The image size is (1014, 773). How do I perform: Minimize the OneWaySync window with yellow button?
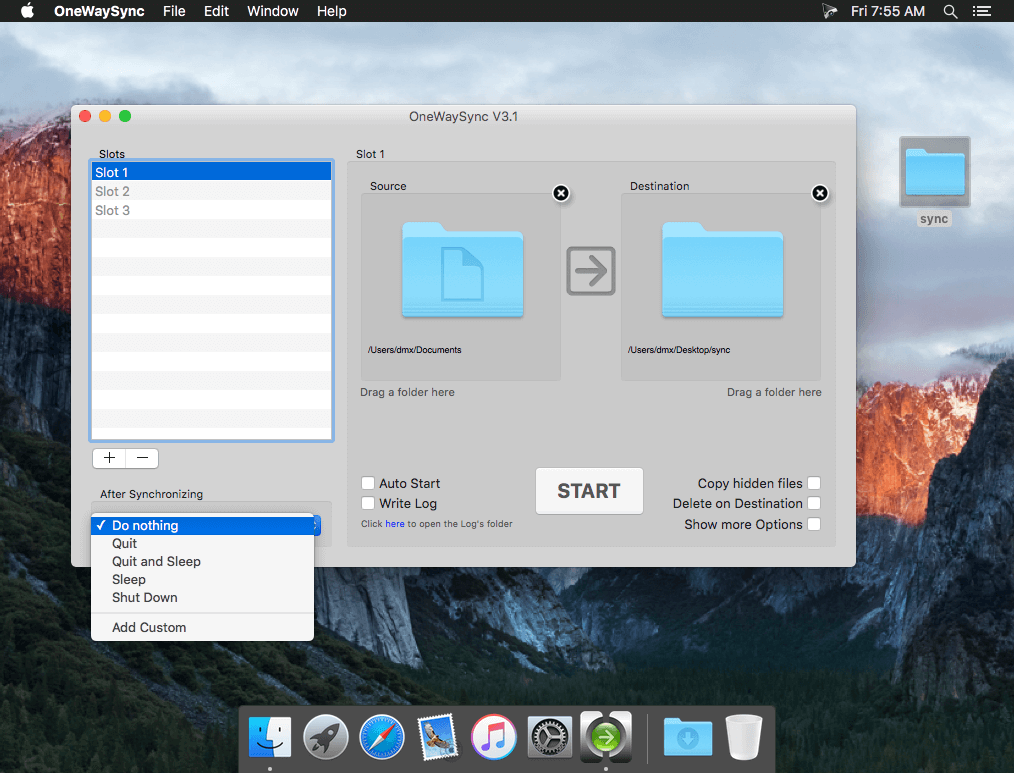[x=105, y=116]
